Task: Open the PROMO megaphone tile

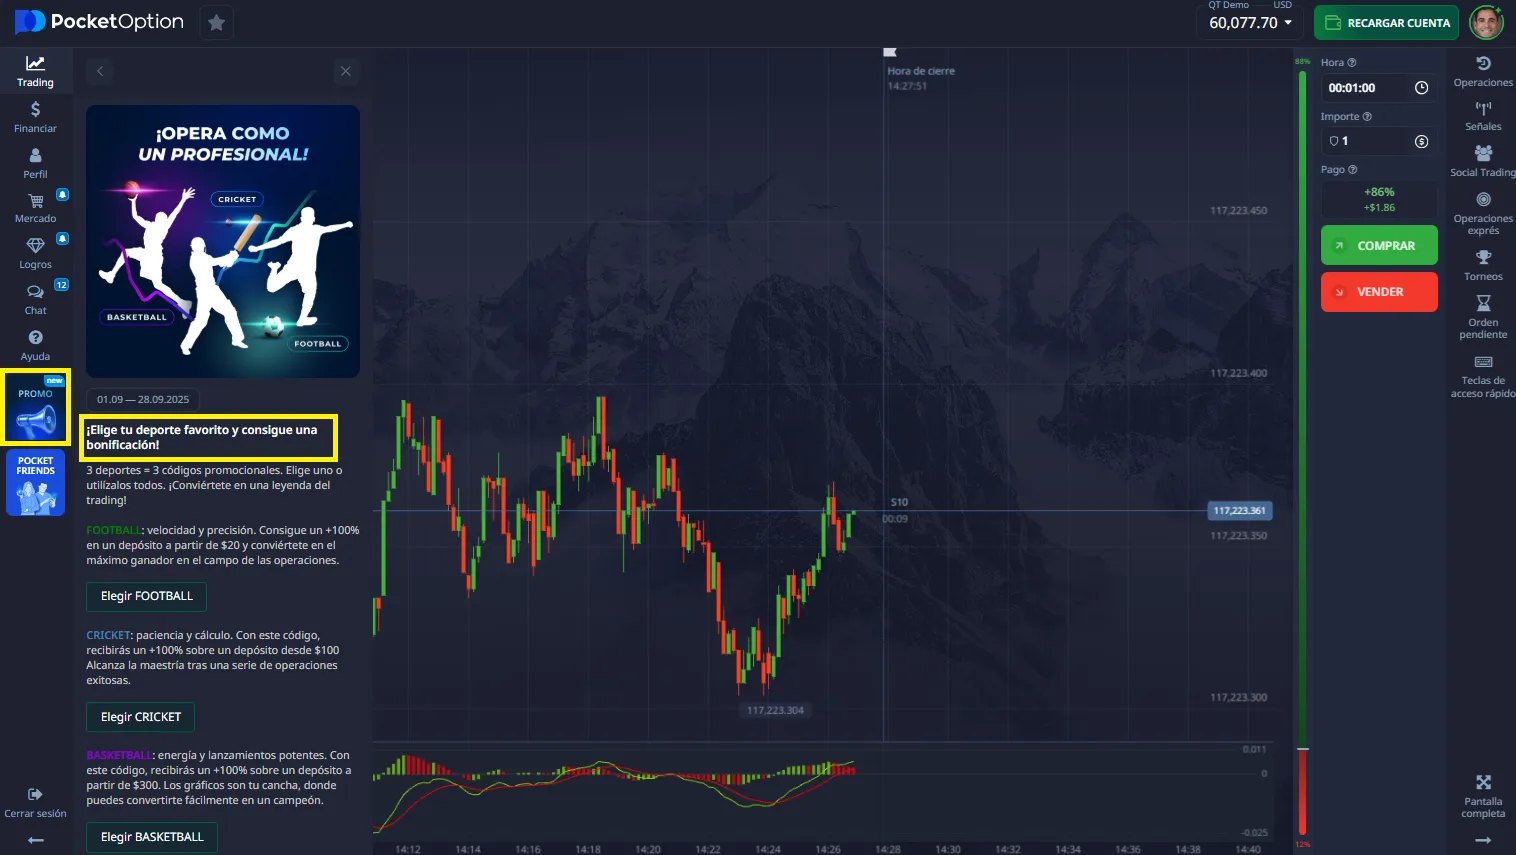Action: point(35,408)
